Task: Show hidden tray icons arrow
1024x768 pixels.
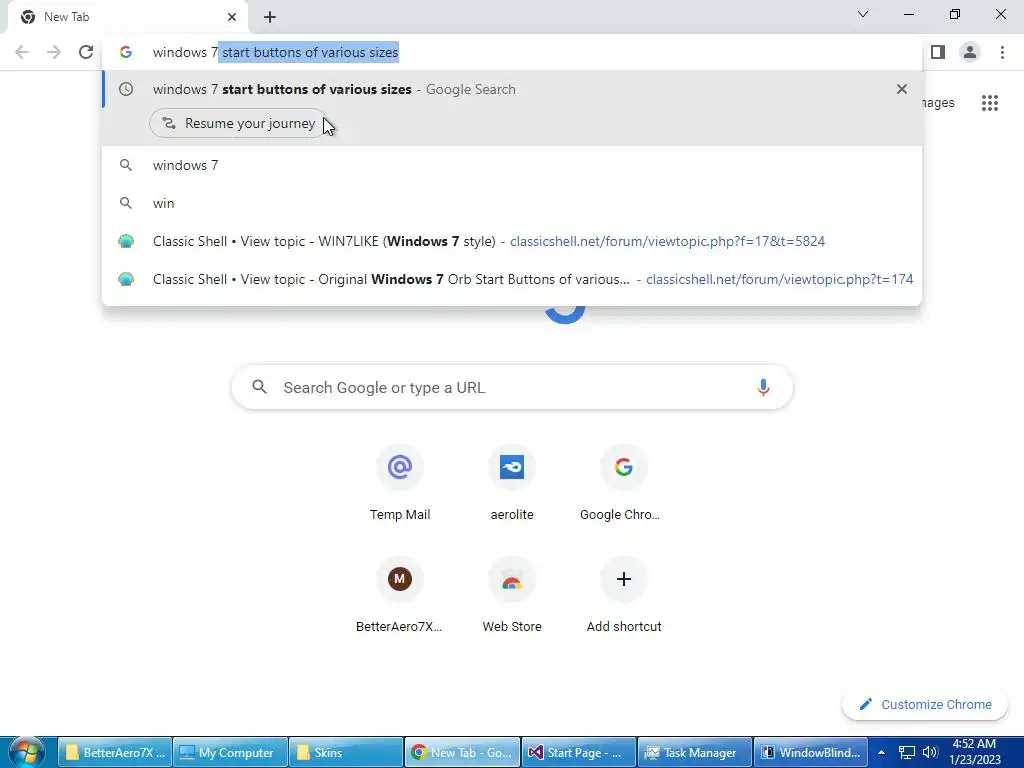Action: click(x=881, y=752)
